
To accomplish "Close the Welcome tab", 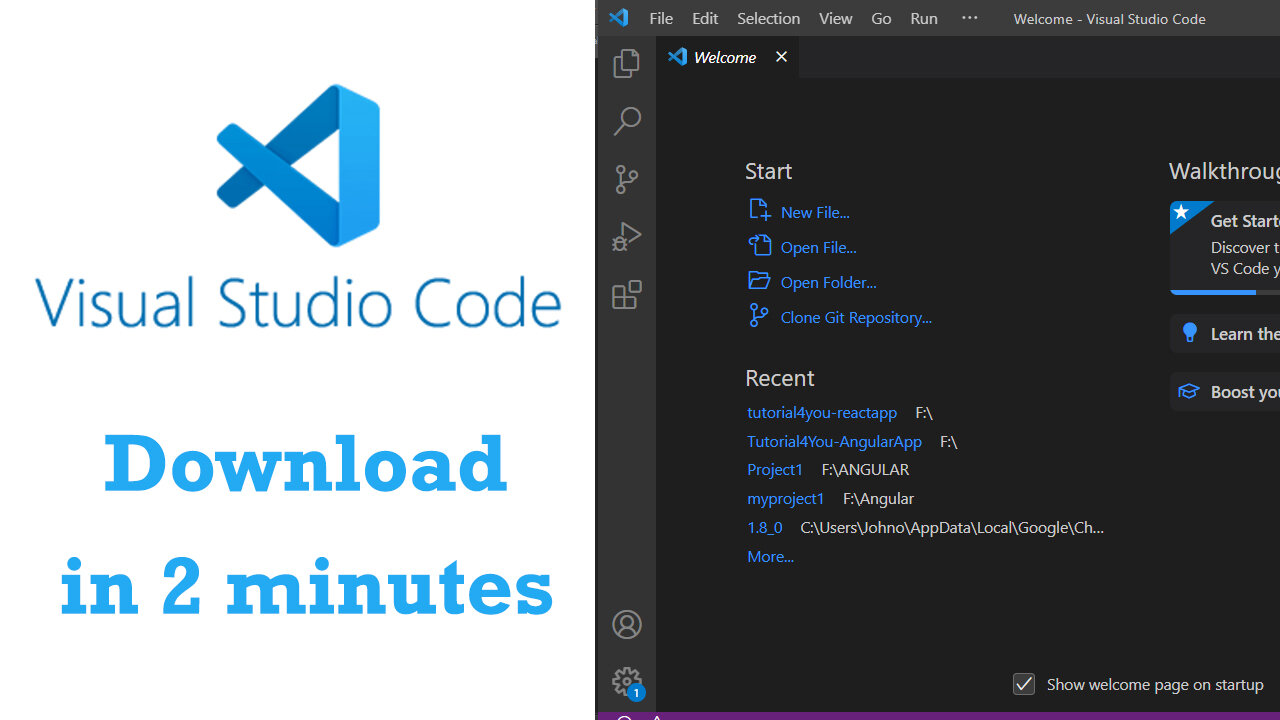I will [781, 57].
